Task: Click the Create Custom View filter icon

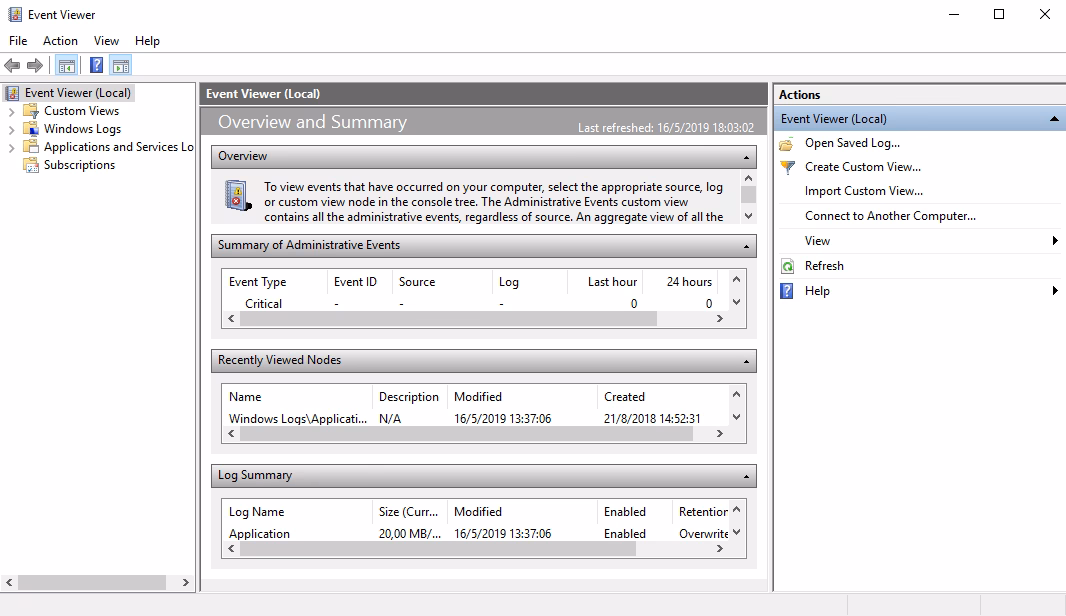Action: pos(787,167)
